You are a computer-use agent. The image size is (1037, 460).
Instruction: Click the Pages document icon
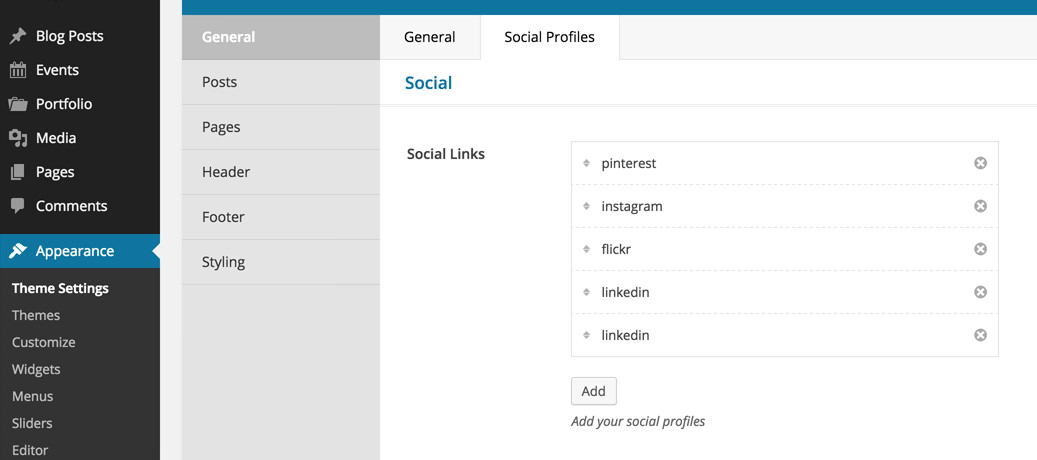point(18,172)
